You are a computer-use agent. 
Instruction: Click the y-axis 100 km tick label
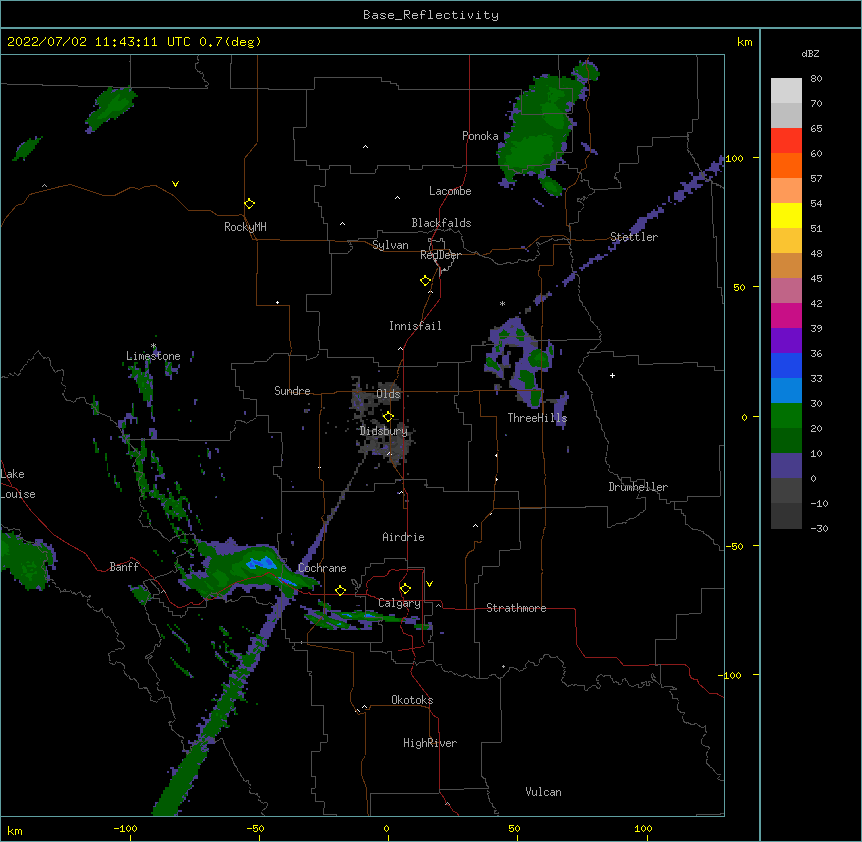click(x=734, y=159)
